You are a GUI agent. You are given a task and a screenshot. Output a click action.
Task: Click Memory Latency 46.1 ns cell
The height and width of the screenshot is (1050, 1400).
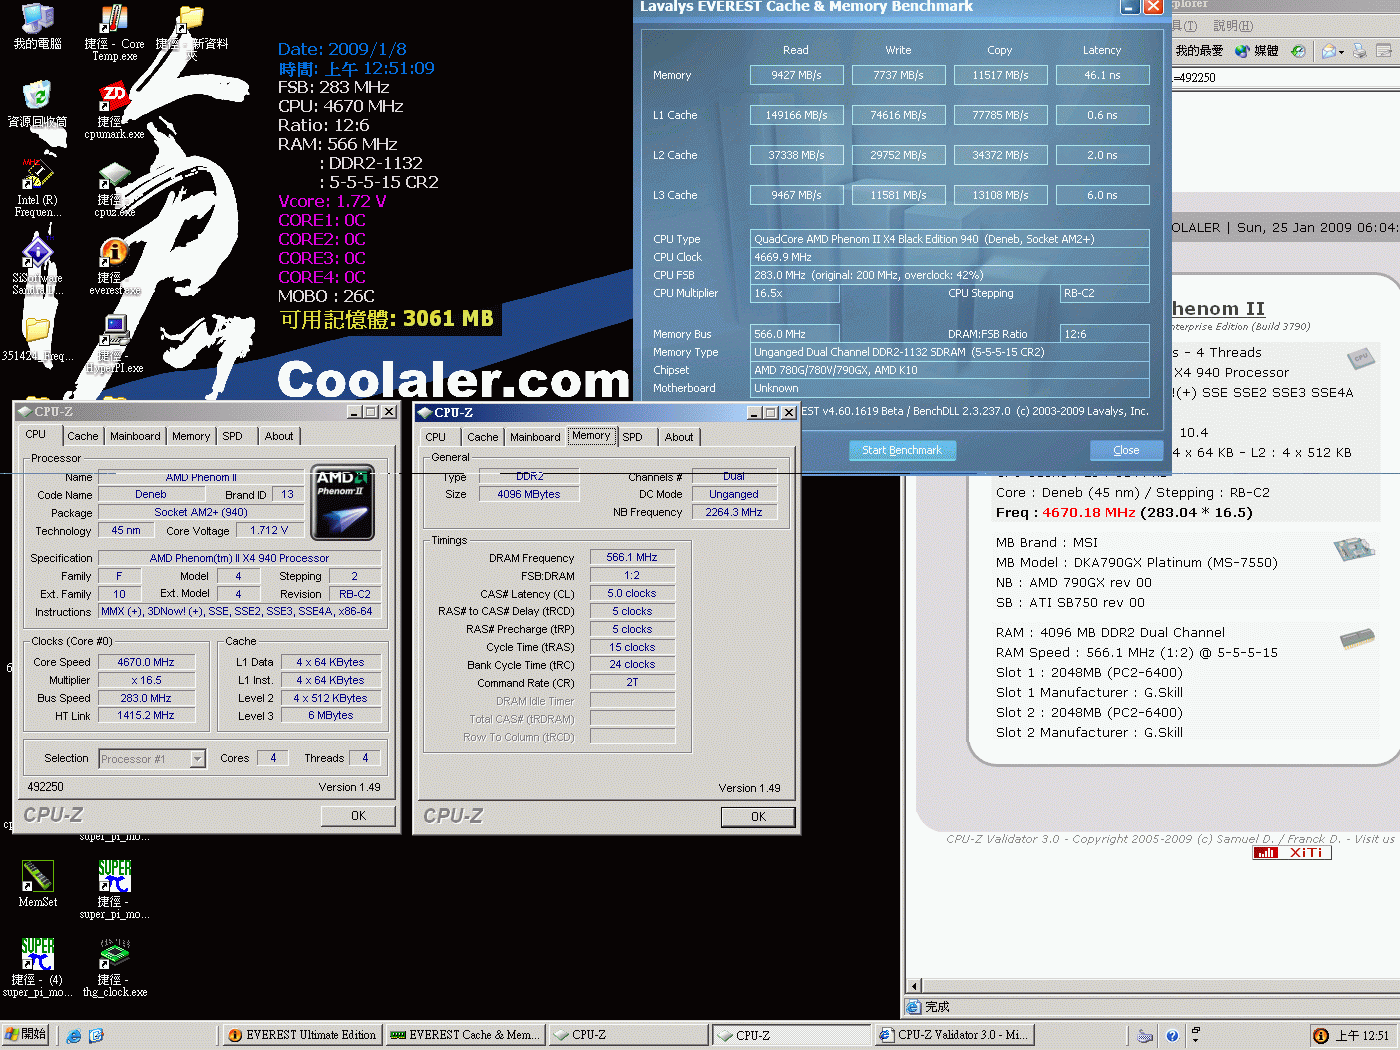pos(1102,75)
